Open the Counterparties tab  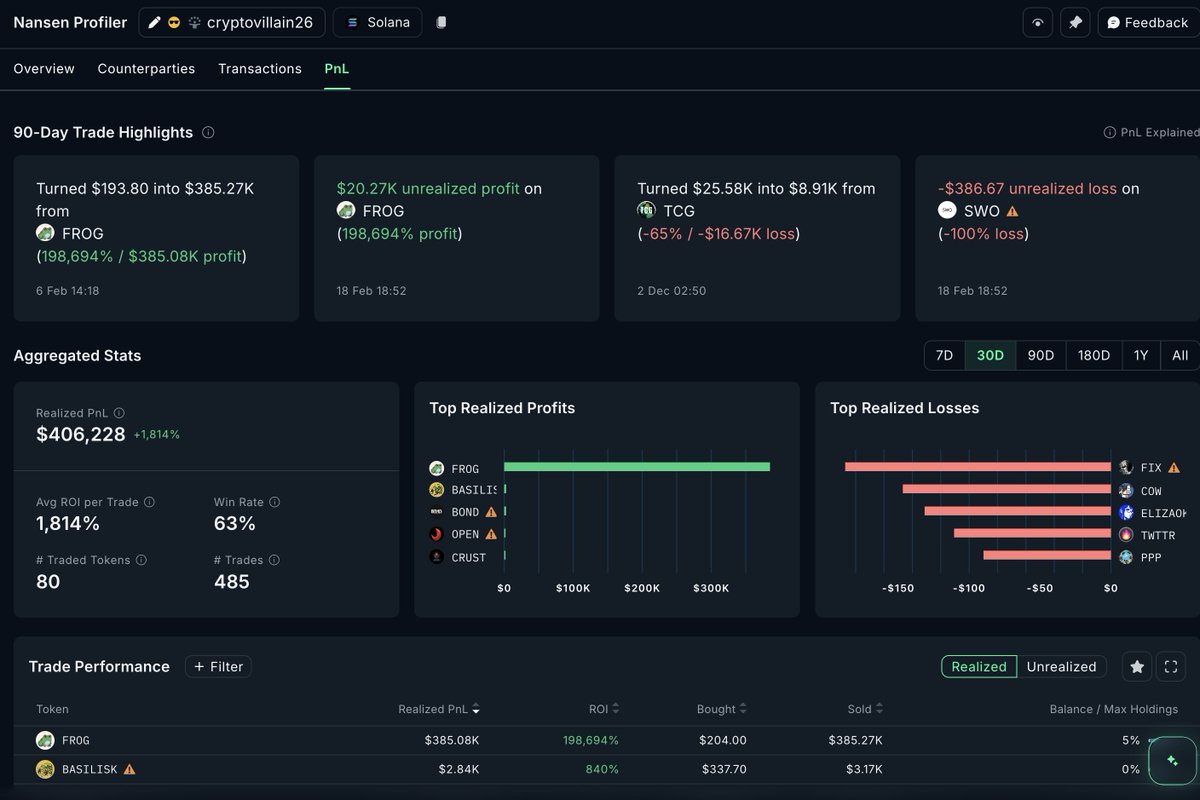[146, 68]
